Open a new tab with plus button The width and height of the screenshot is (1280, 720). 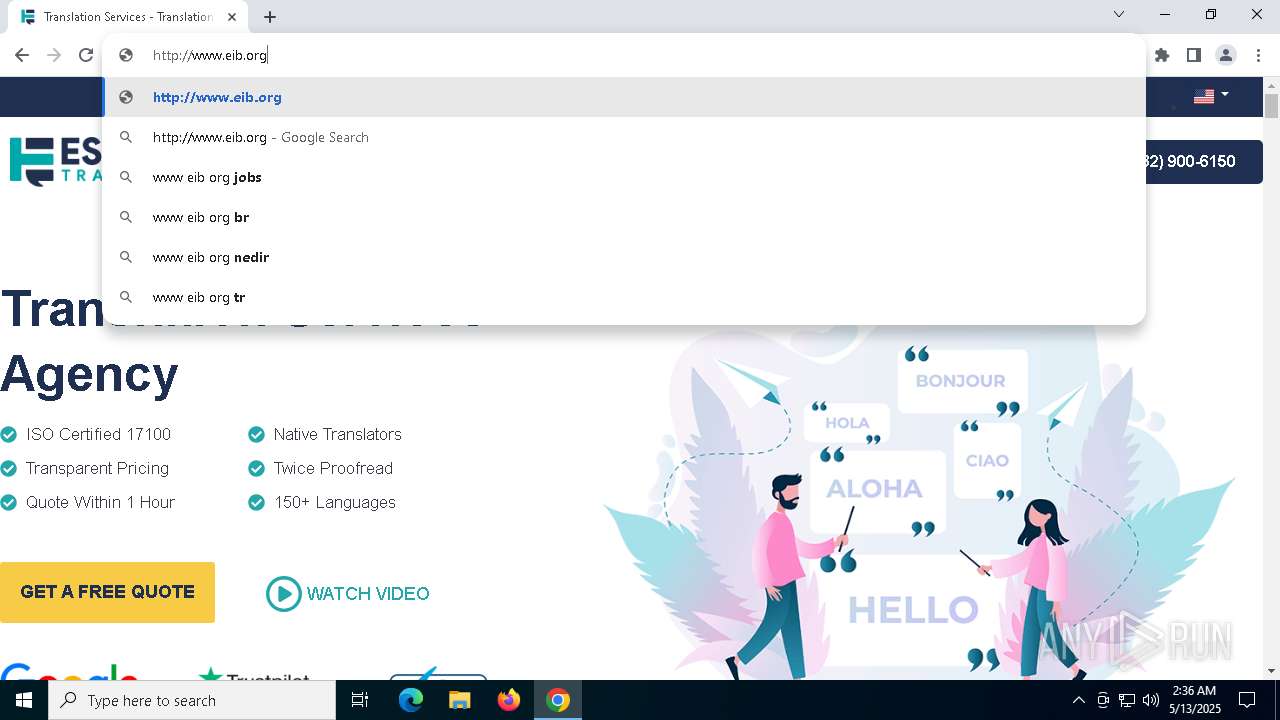point(270,17)
